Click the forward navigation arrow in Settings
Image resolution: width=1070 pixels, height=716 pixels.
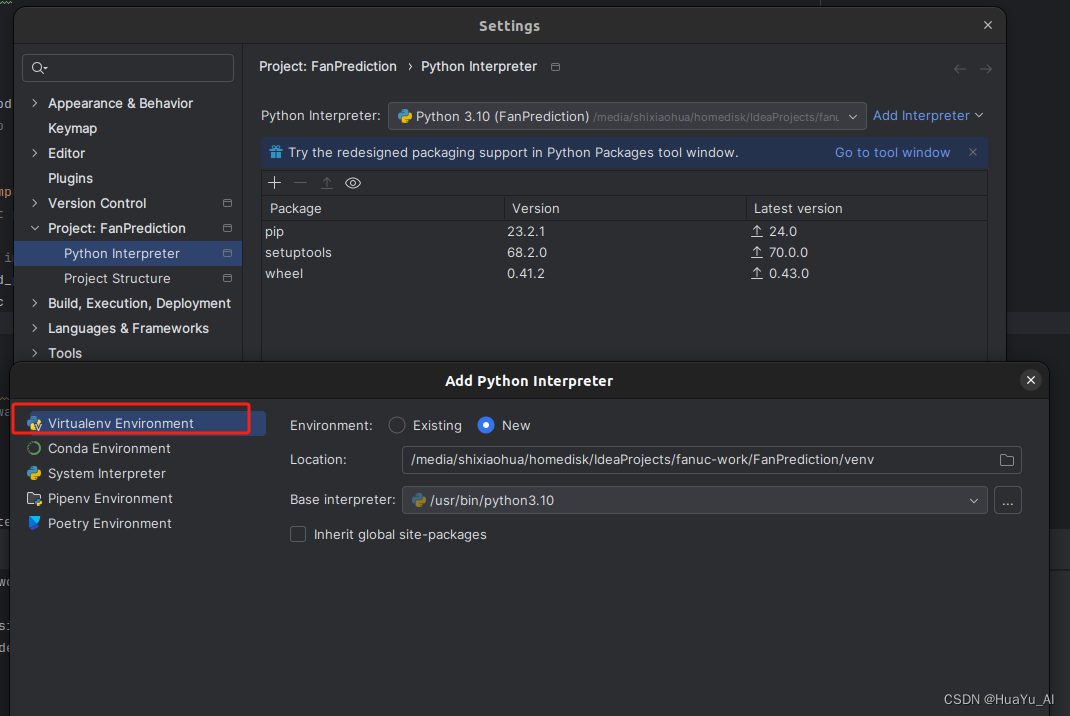(x=985, y=69)
